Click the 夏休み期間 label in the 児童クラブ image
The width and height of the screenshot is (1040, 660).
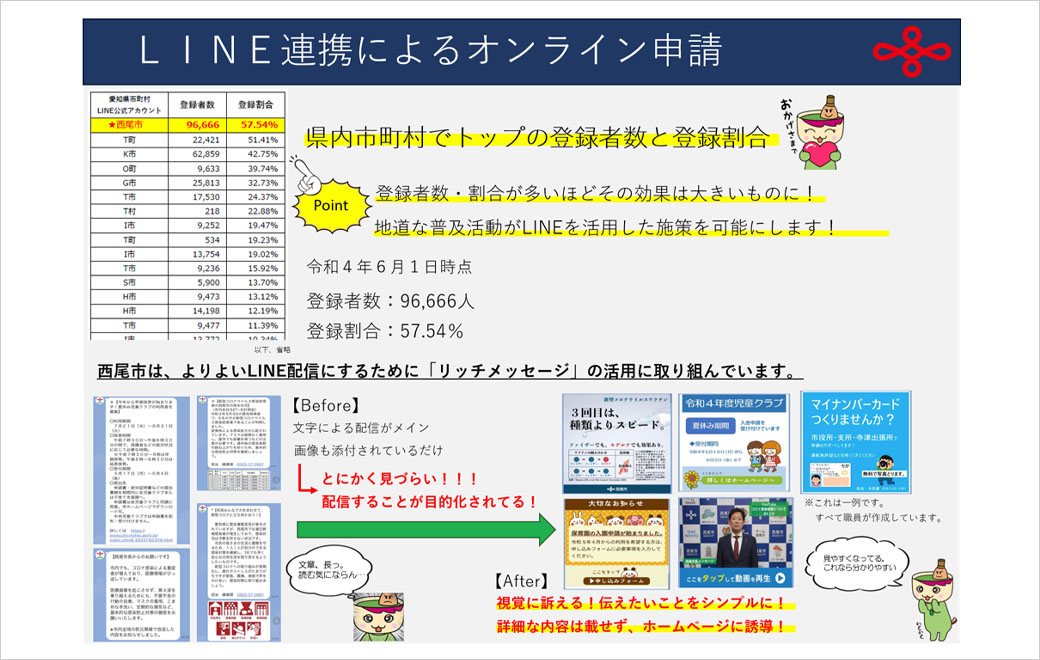coord(710,426)
